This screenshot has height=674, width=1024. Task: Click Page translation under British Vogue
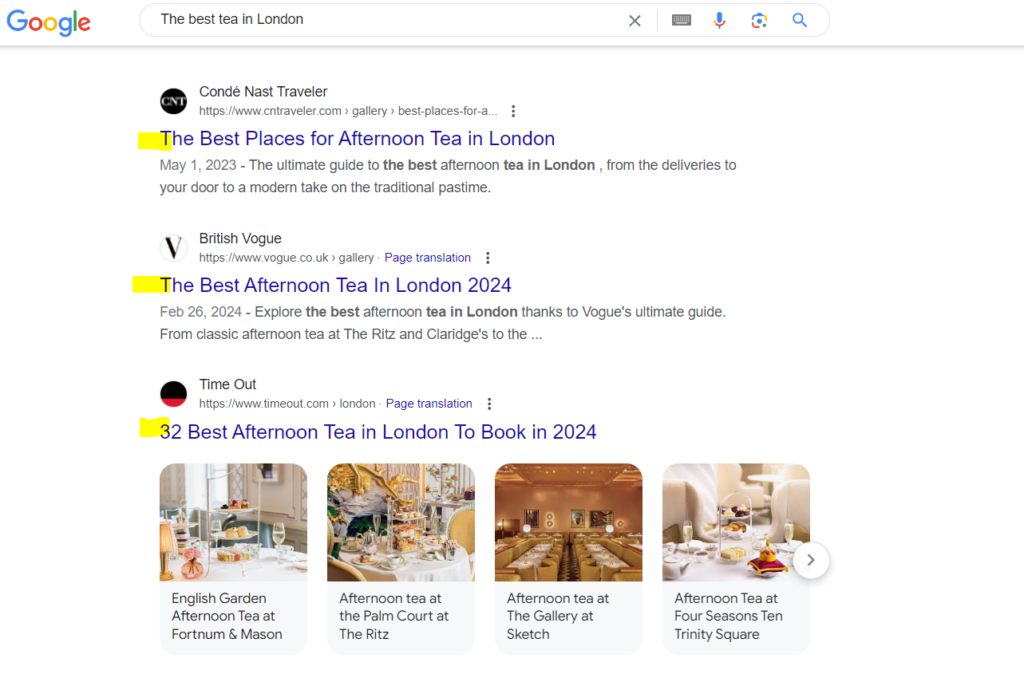pos(427,258)
